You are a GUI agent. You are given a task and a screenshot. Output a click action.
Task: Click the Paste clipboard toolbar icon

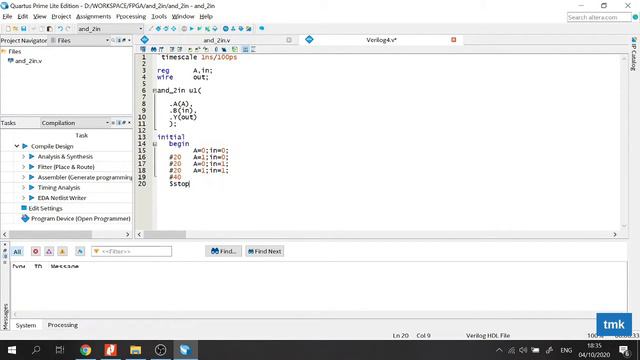(49, 29)
